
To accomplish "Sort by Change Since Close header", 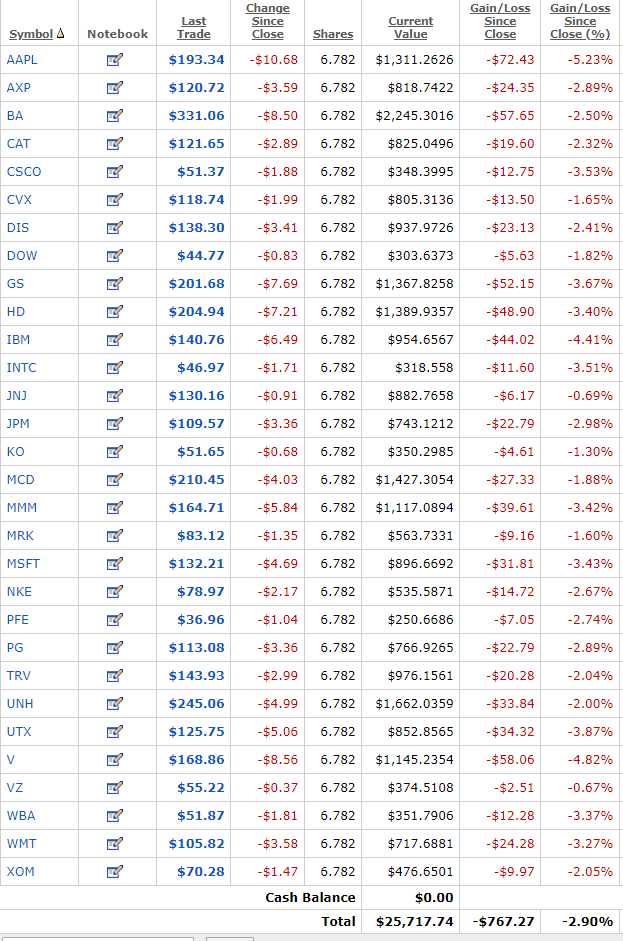I will click(x=267, y=21).
